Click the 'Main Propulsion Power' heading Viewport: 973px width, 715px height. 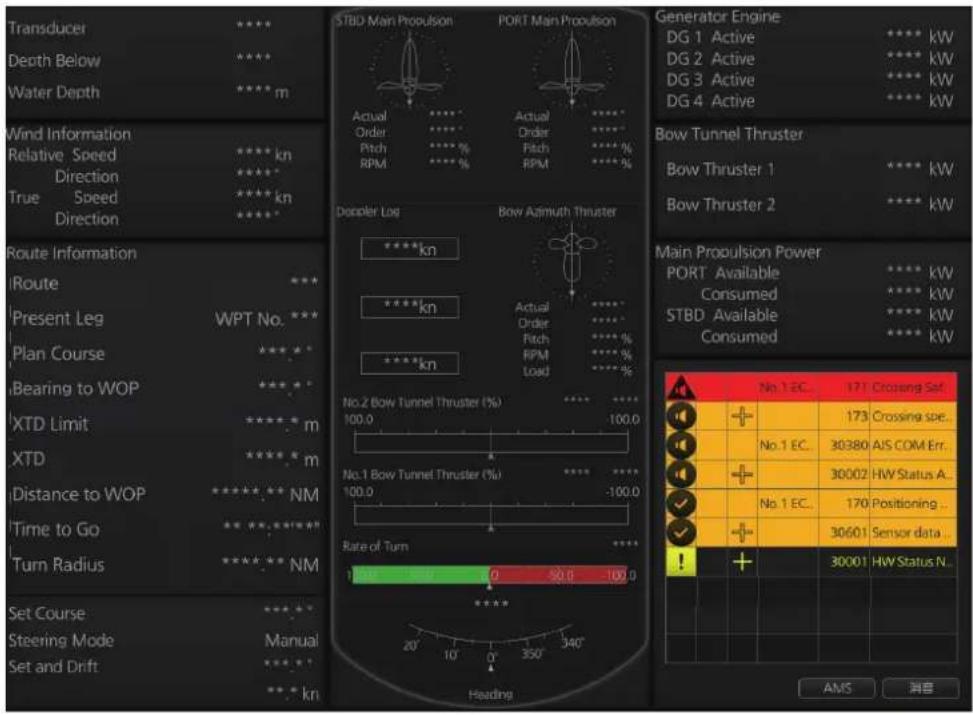point(738,252)
